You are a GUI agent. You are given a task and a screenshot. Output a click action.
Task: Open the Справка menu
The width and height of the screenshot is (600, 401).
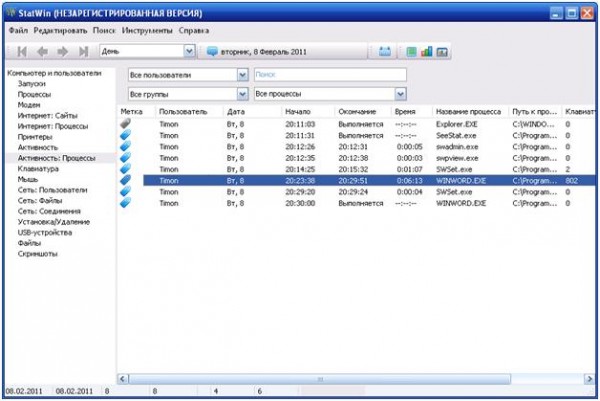click(x=194, y=30)
